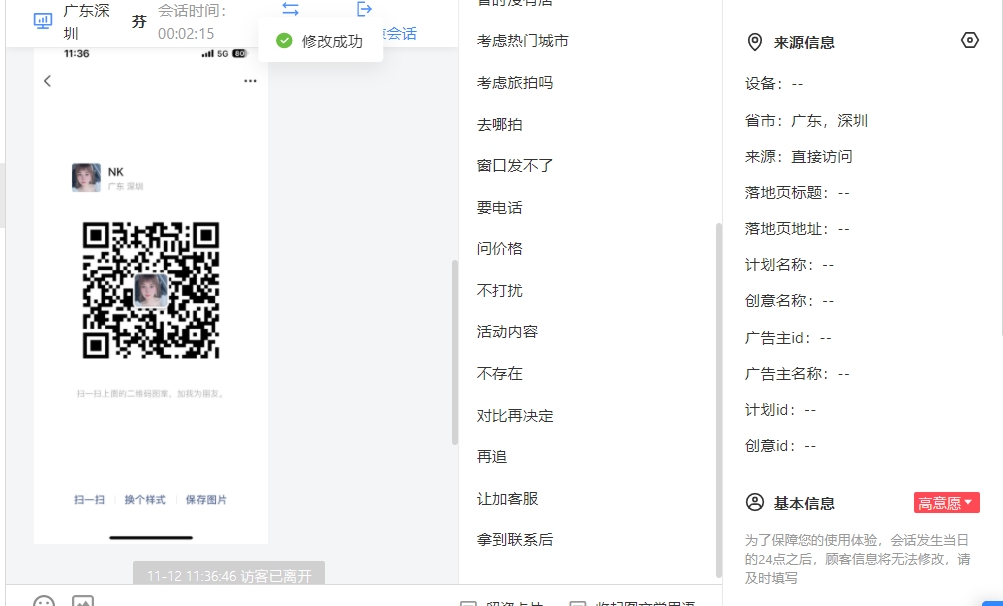Screen dimensions: 1003x606
Task: Select quick reply 窗口发不了
Action: pyautogui.click(x=515, y=166)
